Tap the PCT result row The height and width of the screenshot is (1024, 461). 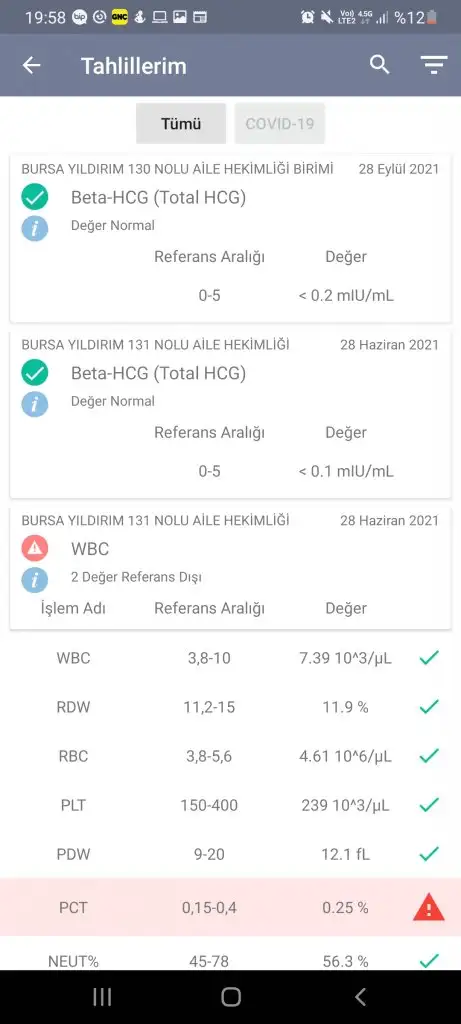(x=230, y=908)
